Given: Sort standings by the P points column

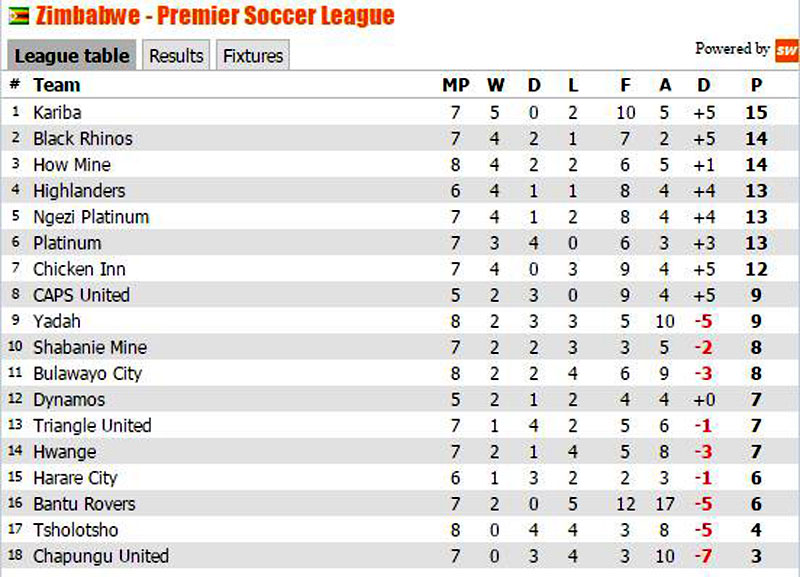Looking at the screenshot, I should point(757,85).
